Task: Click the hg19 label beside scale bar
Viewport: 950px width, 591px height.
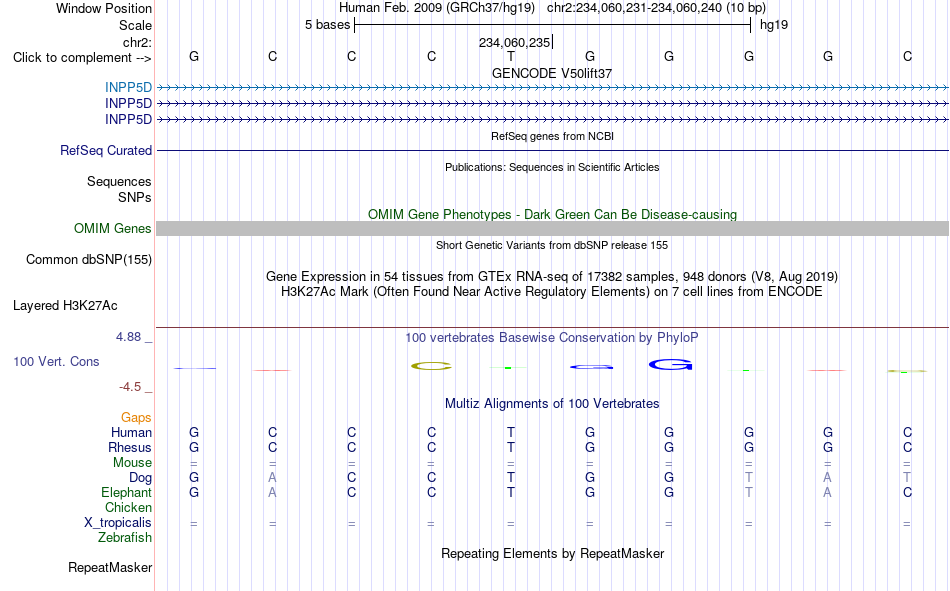Action: [774, 25]
